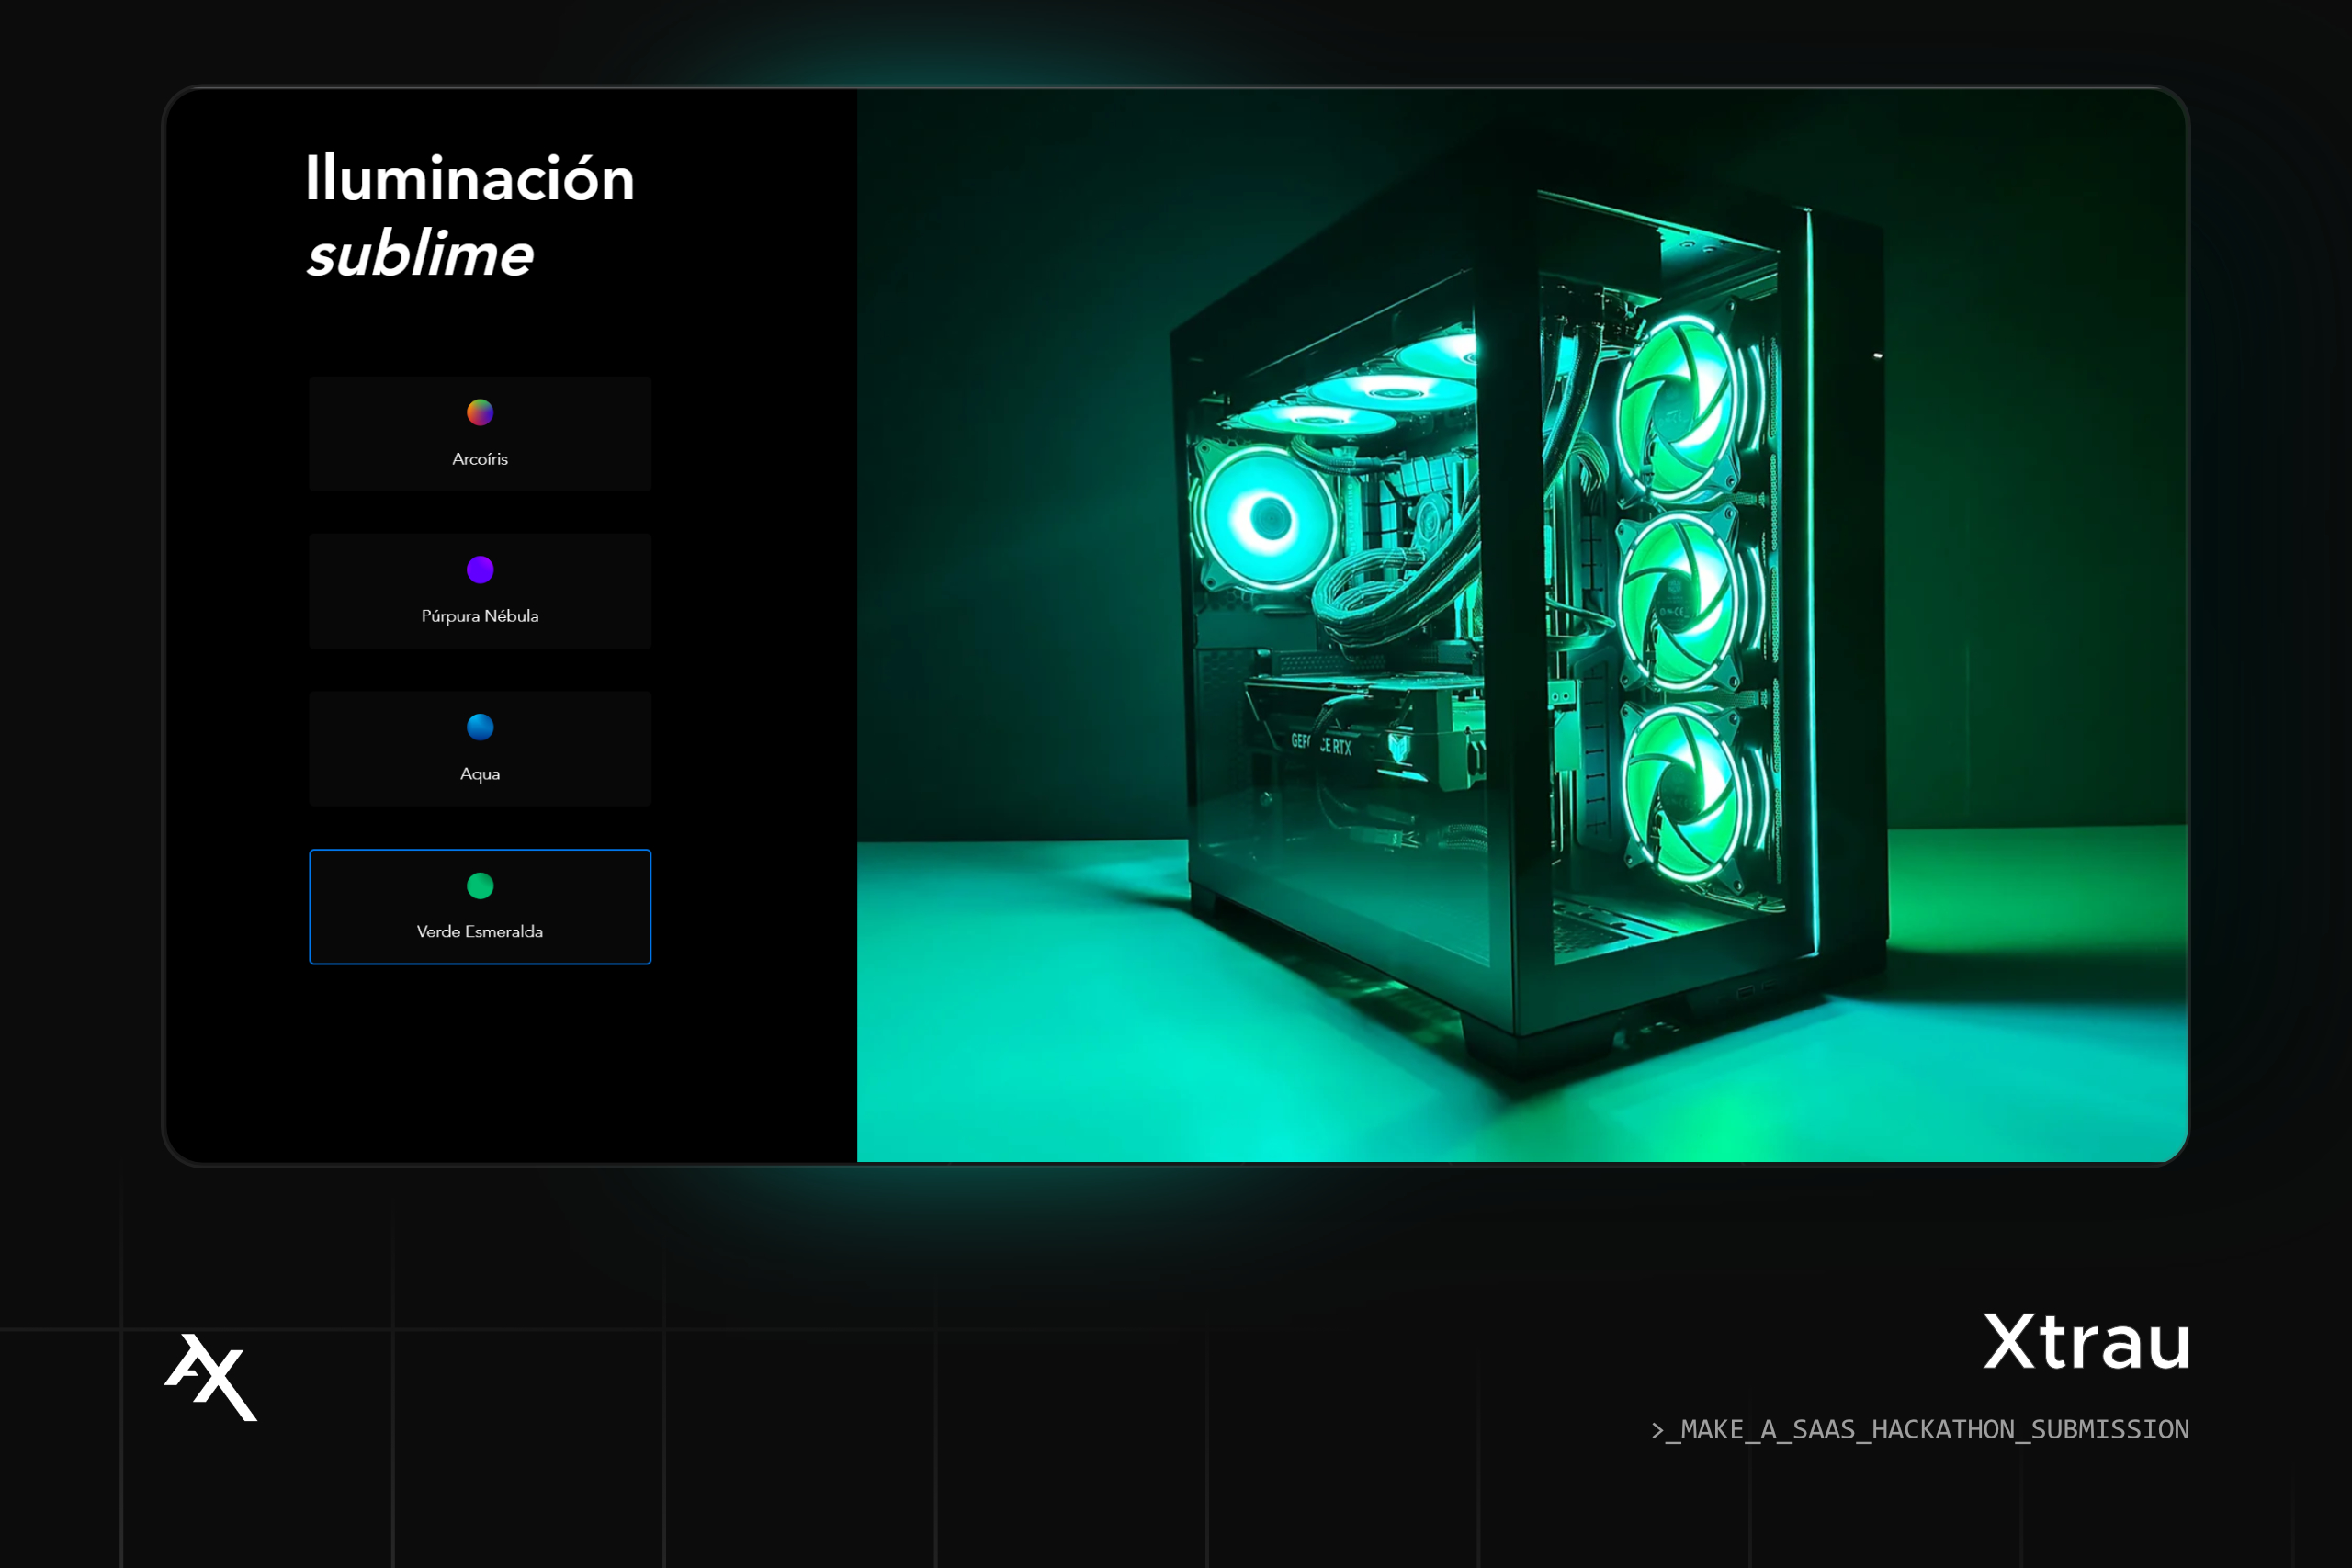Click the rainbow gradient dot for Arcoíris
This screenshot has height=1568, width=2352.
click(480, 412)
